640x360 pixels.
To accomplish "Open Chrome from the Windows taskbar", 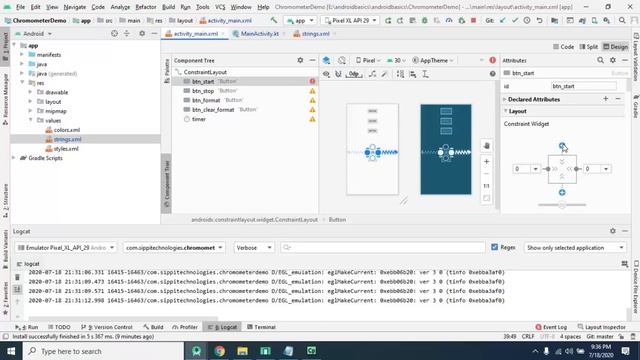I will tap(220, 351).
